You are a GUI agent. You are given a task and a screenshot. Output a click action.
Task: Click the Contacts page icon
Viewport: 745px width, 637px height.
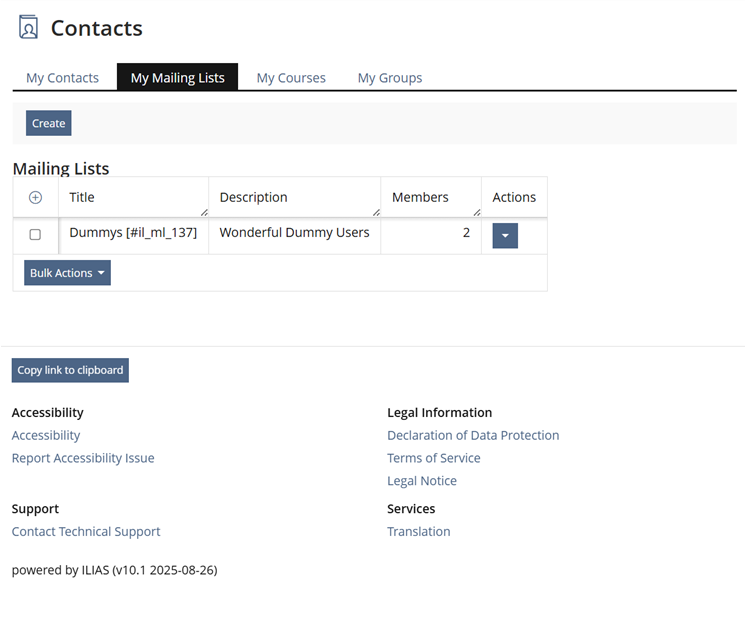(28, 27)
